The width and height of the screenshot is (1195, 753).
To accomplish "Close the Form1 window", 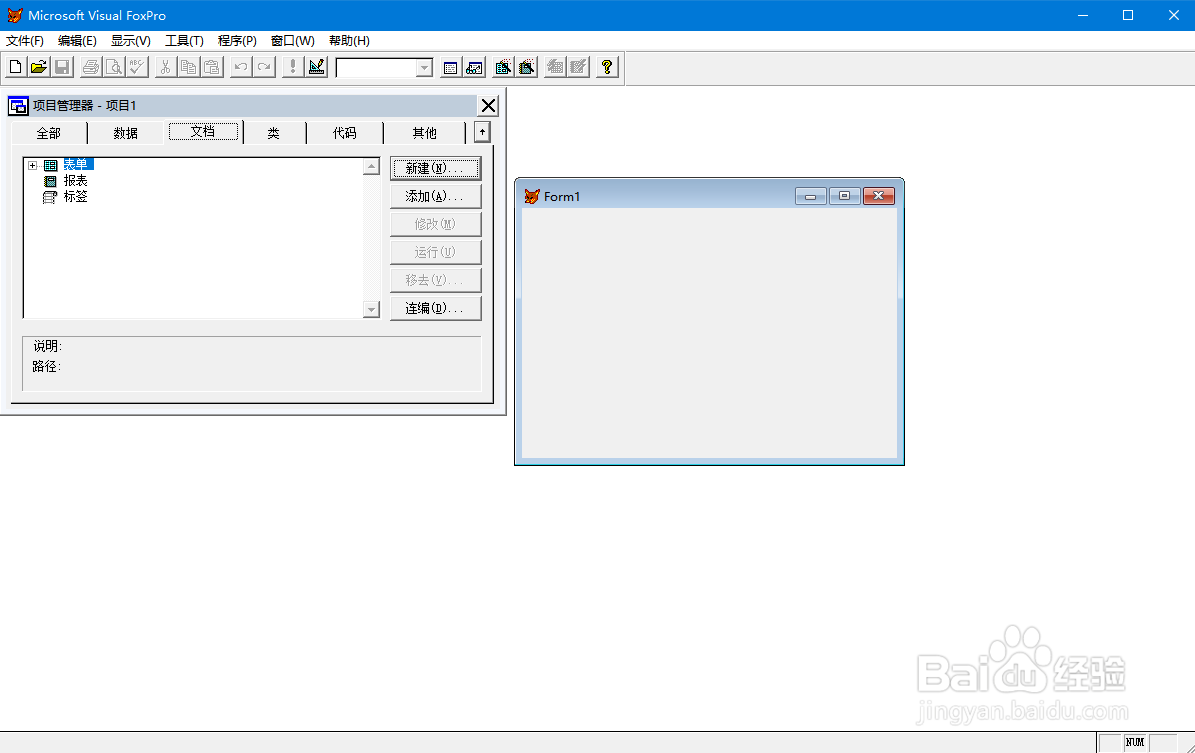I will coord(879,197).
